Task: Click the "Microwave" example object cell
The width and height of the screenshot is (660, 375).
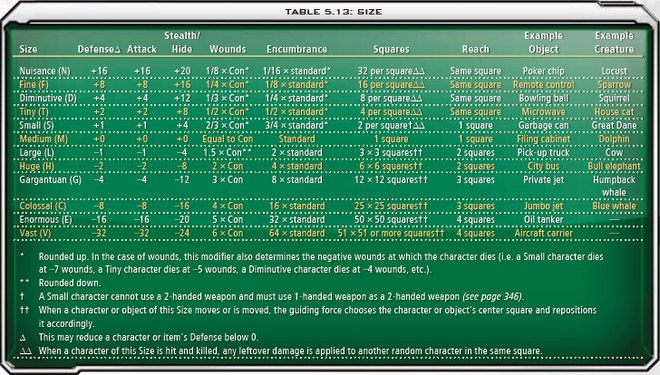Action: point(543,112)
